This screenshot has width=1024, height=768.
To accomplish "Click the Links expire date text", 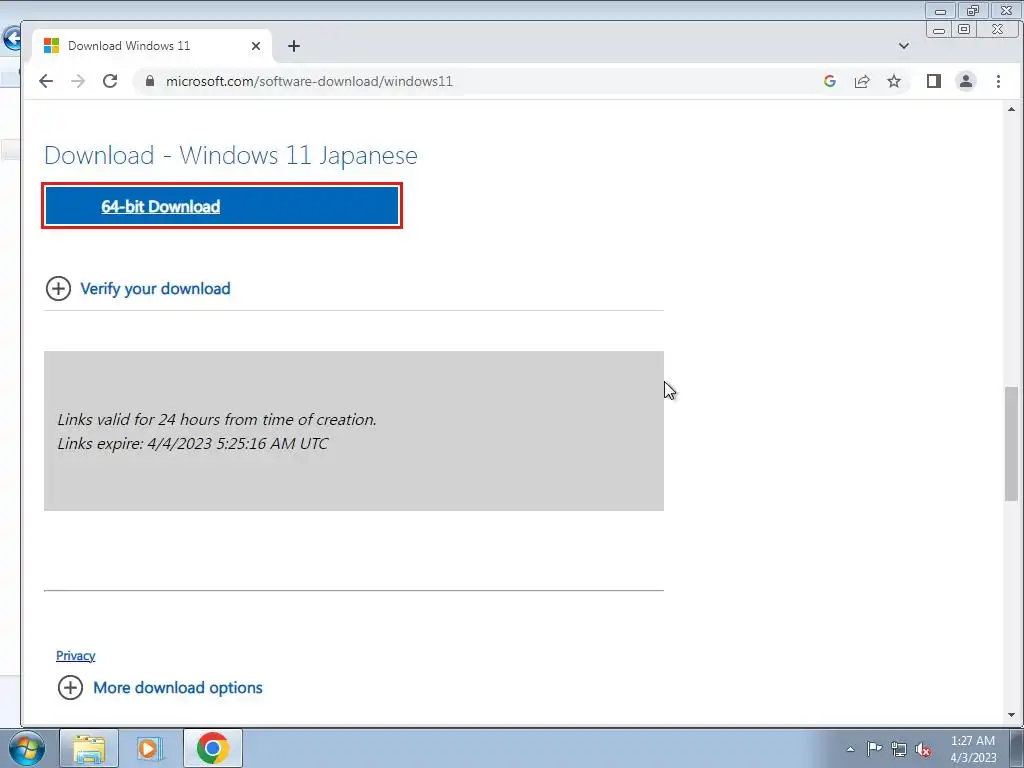I will pyautogui.click(x=193, y=443).
